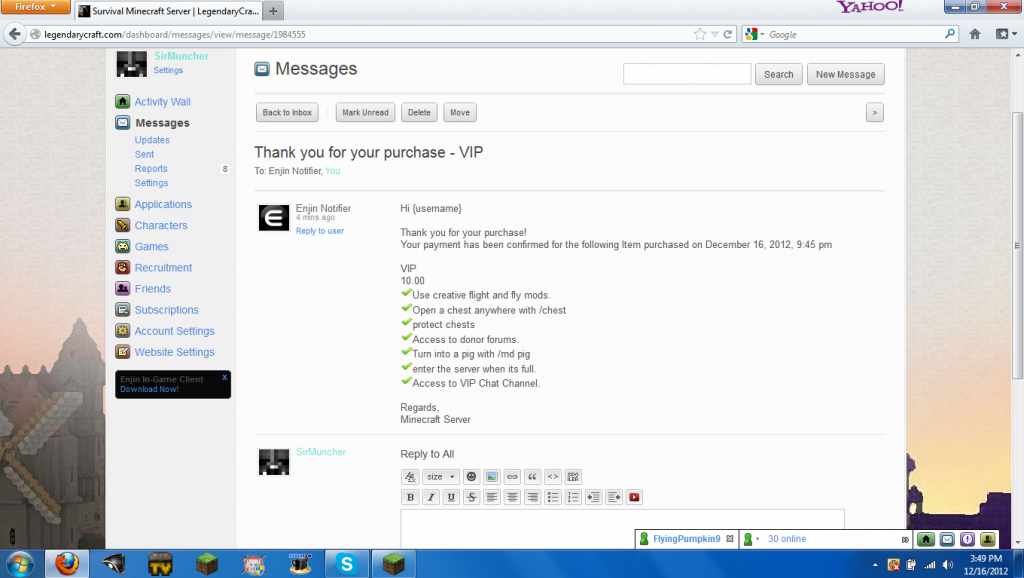This screenshot has width=1024, height=578.
Task: Click the Back to Inbox button
Action: (288, 113)
